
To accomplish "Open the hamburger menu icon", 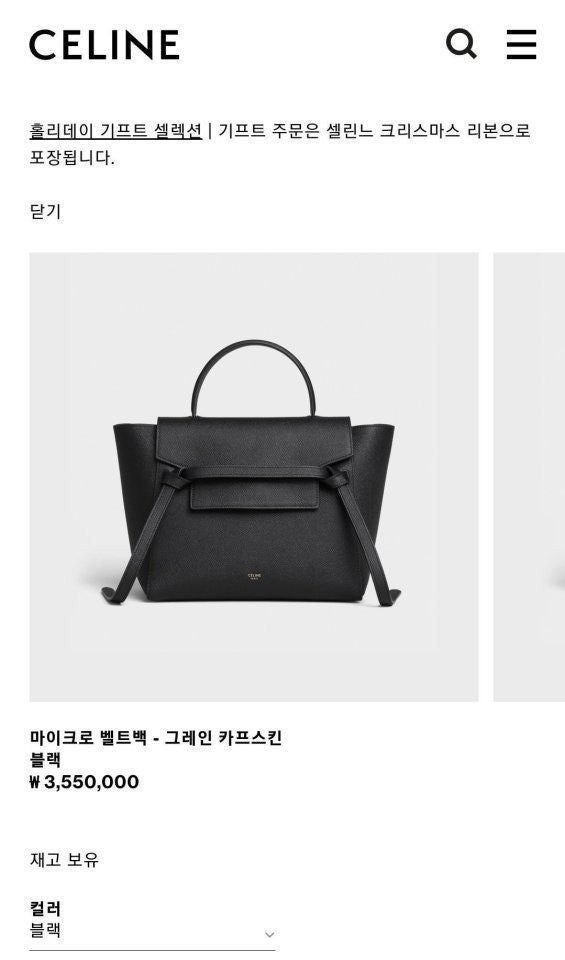I will point(522,44).
